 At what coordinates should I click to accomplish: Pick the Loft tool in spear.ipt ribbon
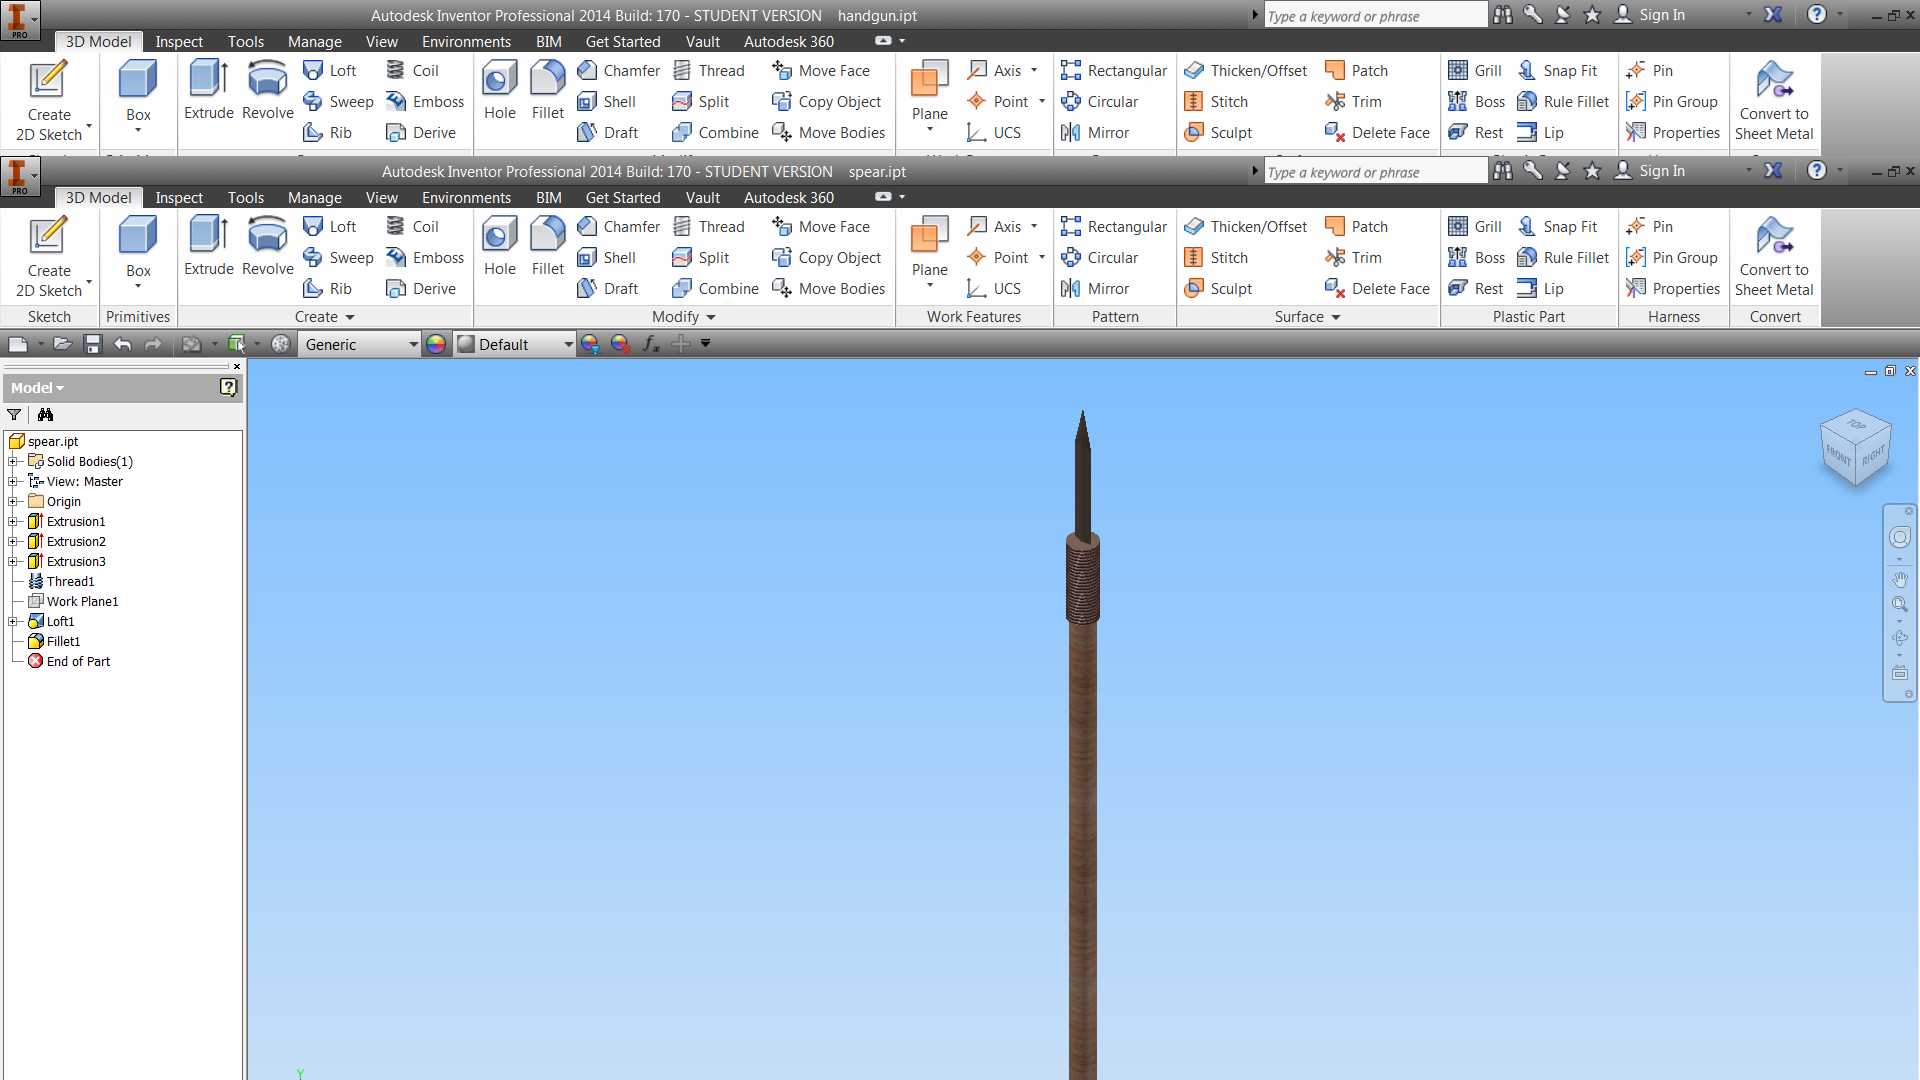pos(330,227)
